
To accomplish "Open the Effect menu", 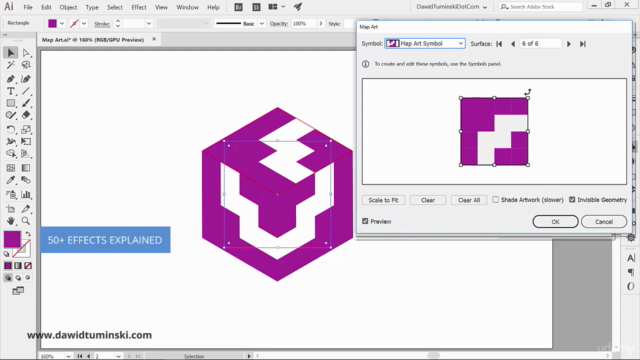I will pos(139,7).
